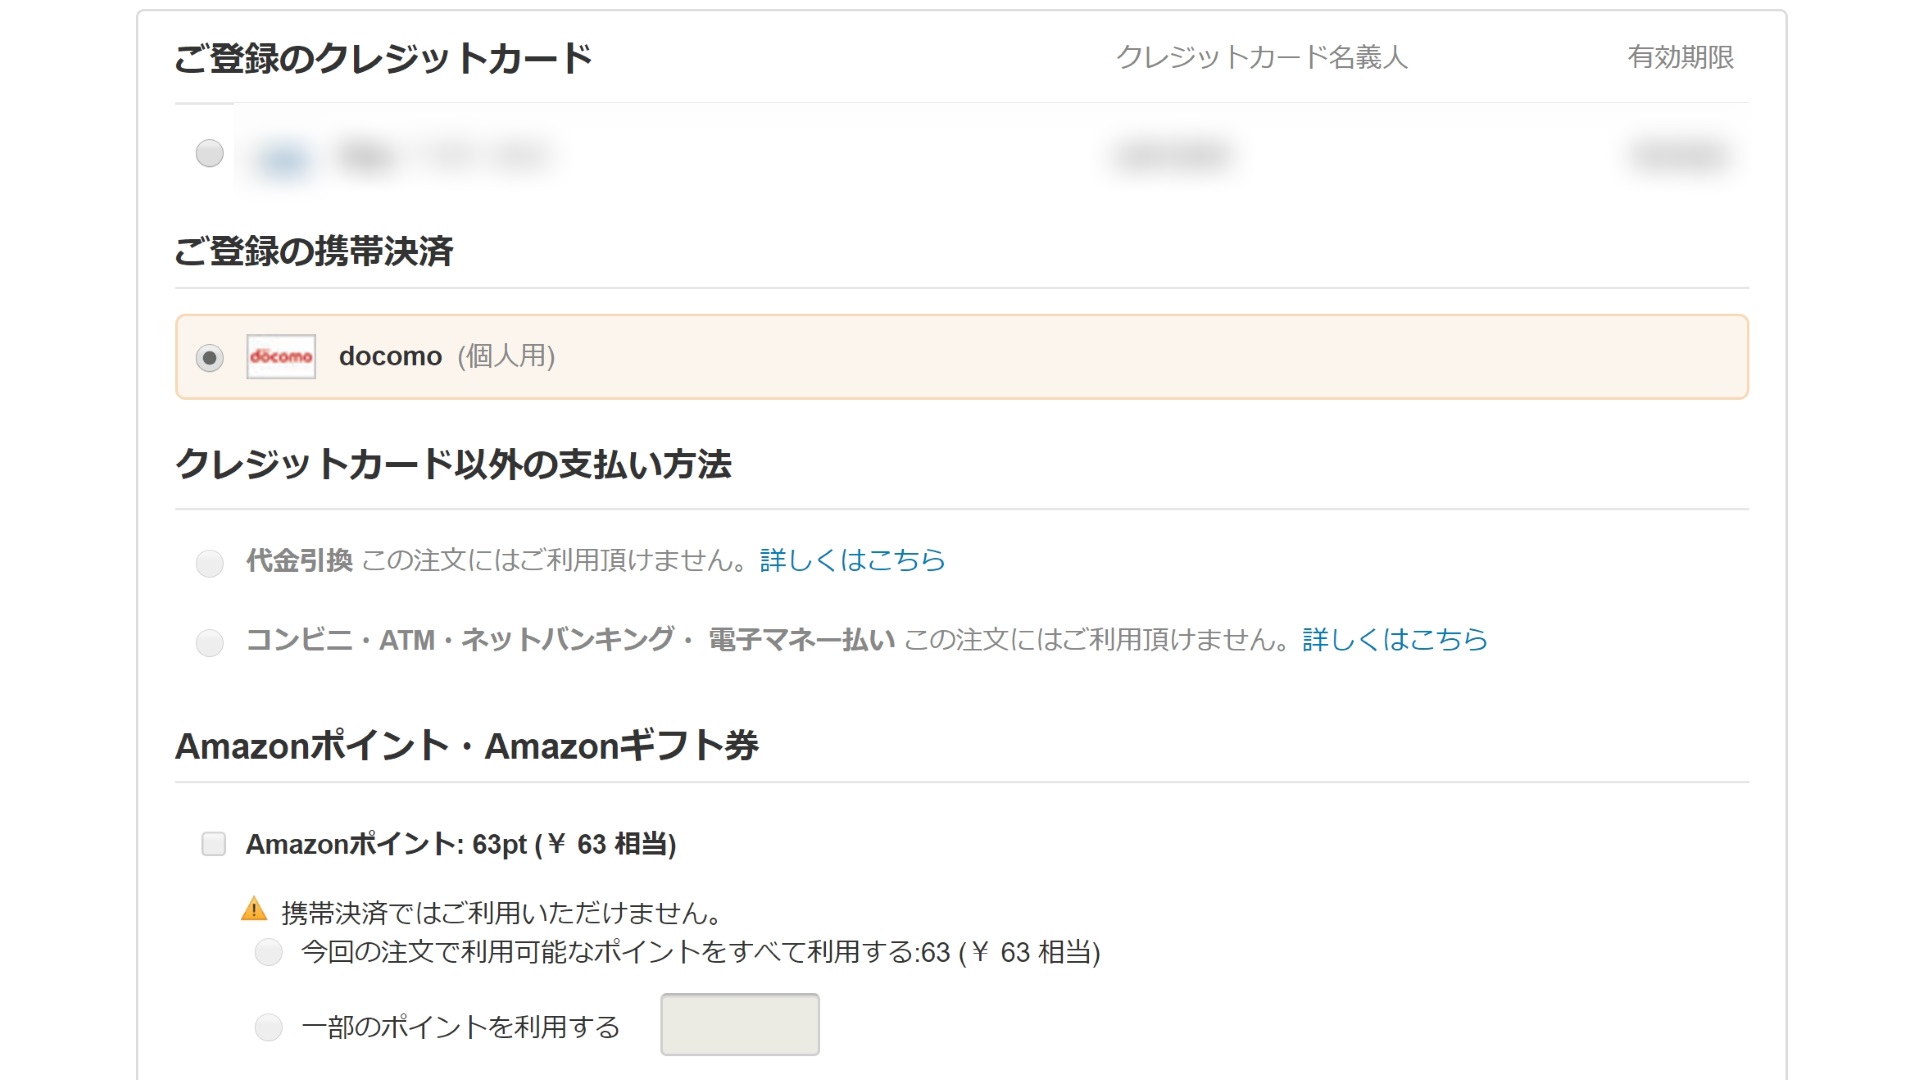Select the コンビニ・ATM payment radio button
This screenshot has width=1920, height=1080.
(210, 642)
